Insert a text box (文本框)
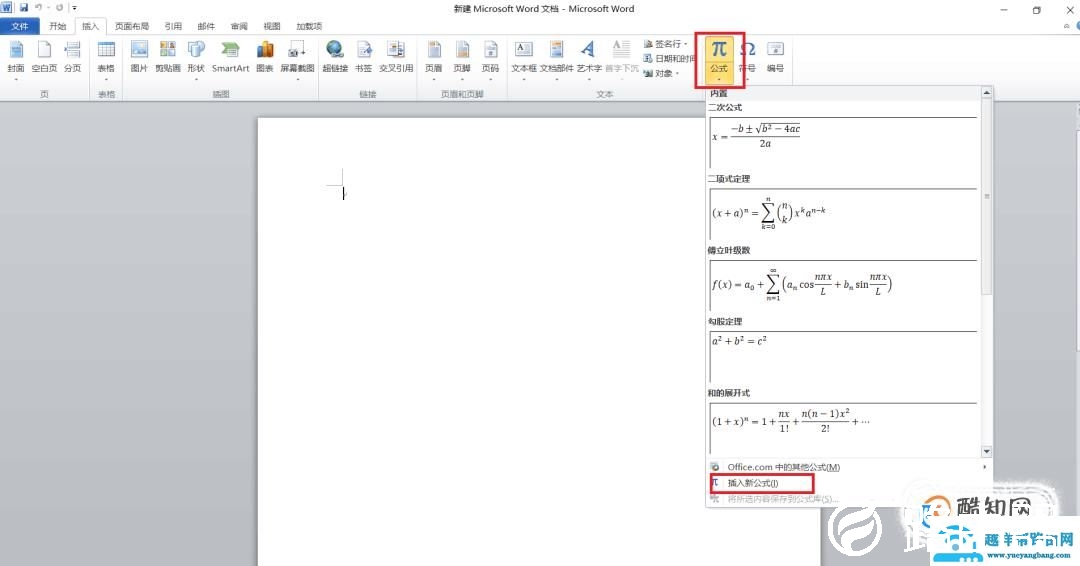1080x566 pixels. tap(524, 55)
